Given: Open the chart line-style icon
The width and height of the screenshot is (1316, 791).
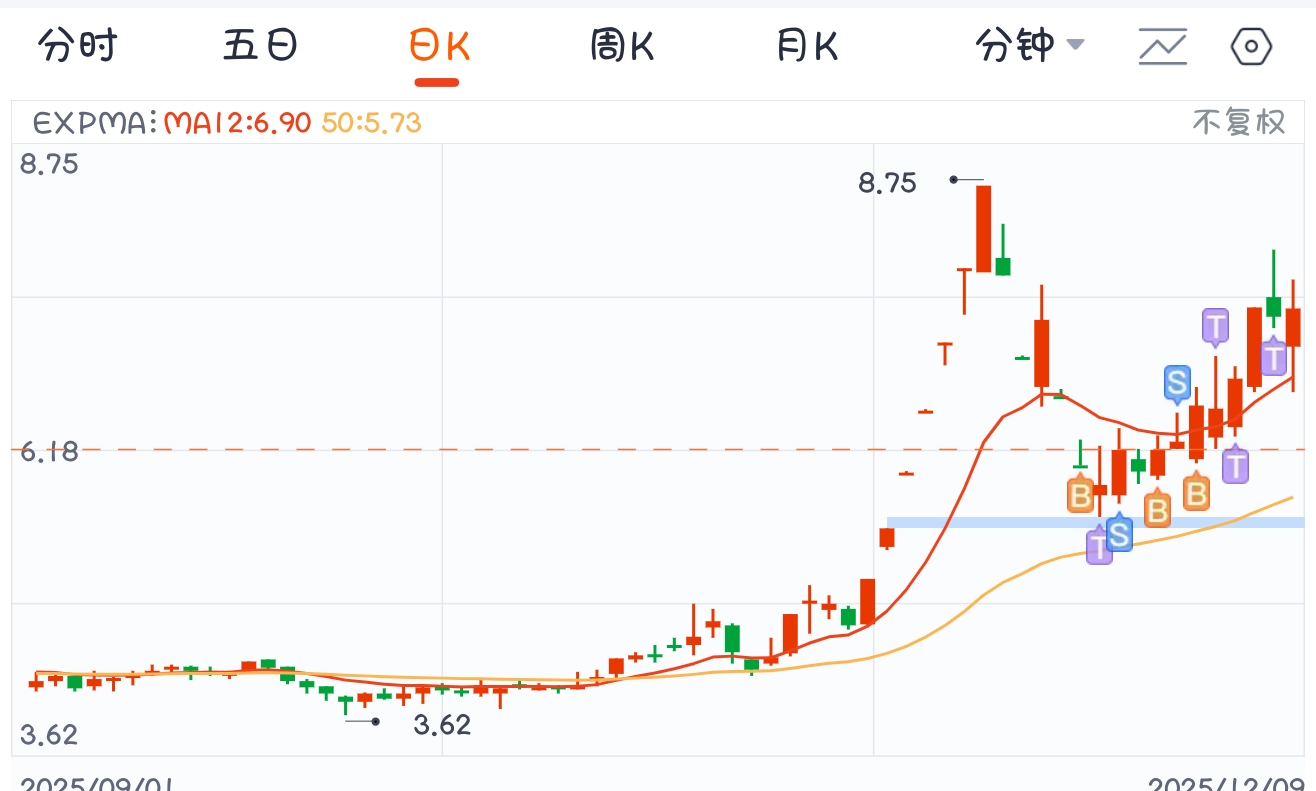Looking at the screenshot, I should tap(1163, 46).
